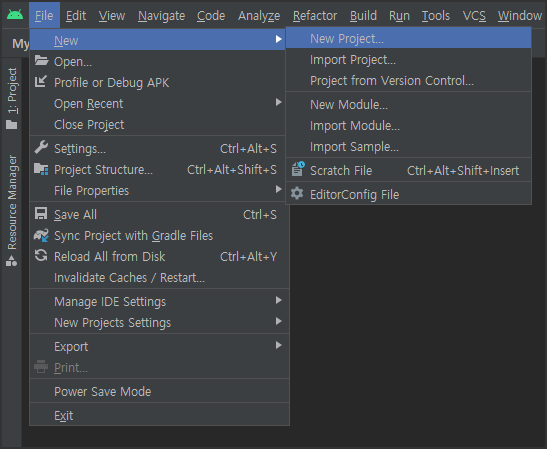This screenshot has height=449, width=547.
Task: Expand the File Properties submenu arrow
Action: [278, 189]
